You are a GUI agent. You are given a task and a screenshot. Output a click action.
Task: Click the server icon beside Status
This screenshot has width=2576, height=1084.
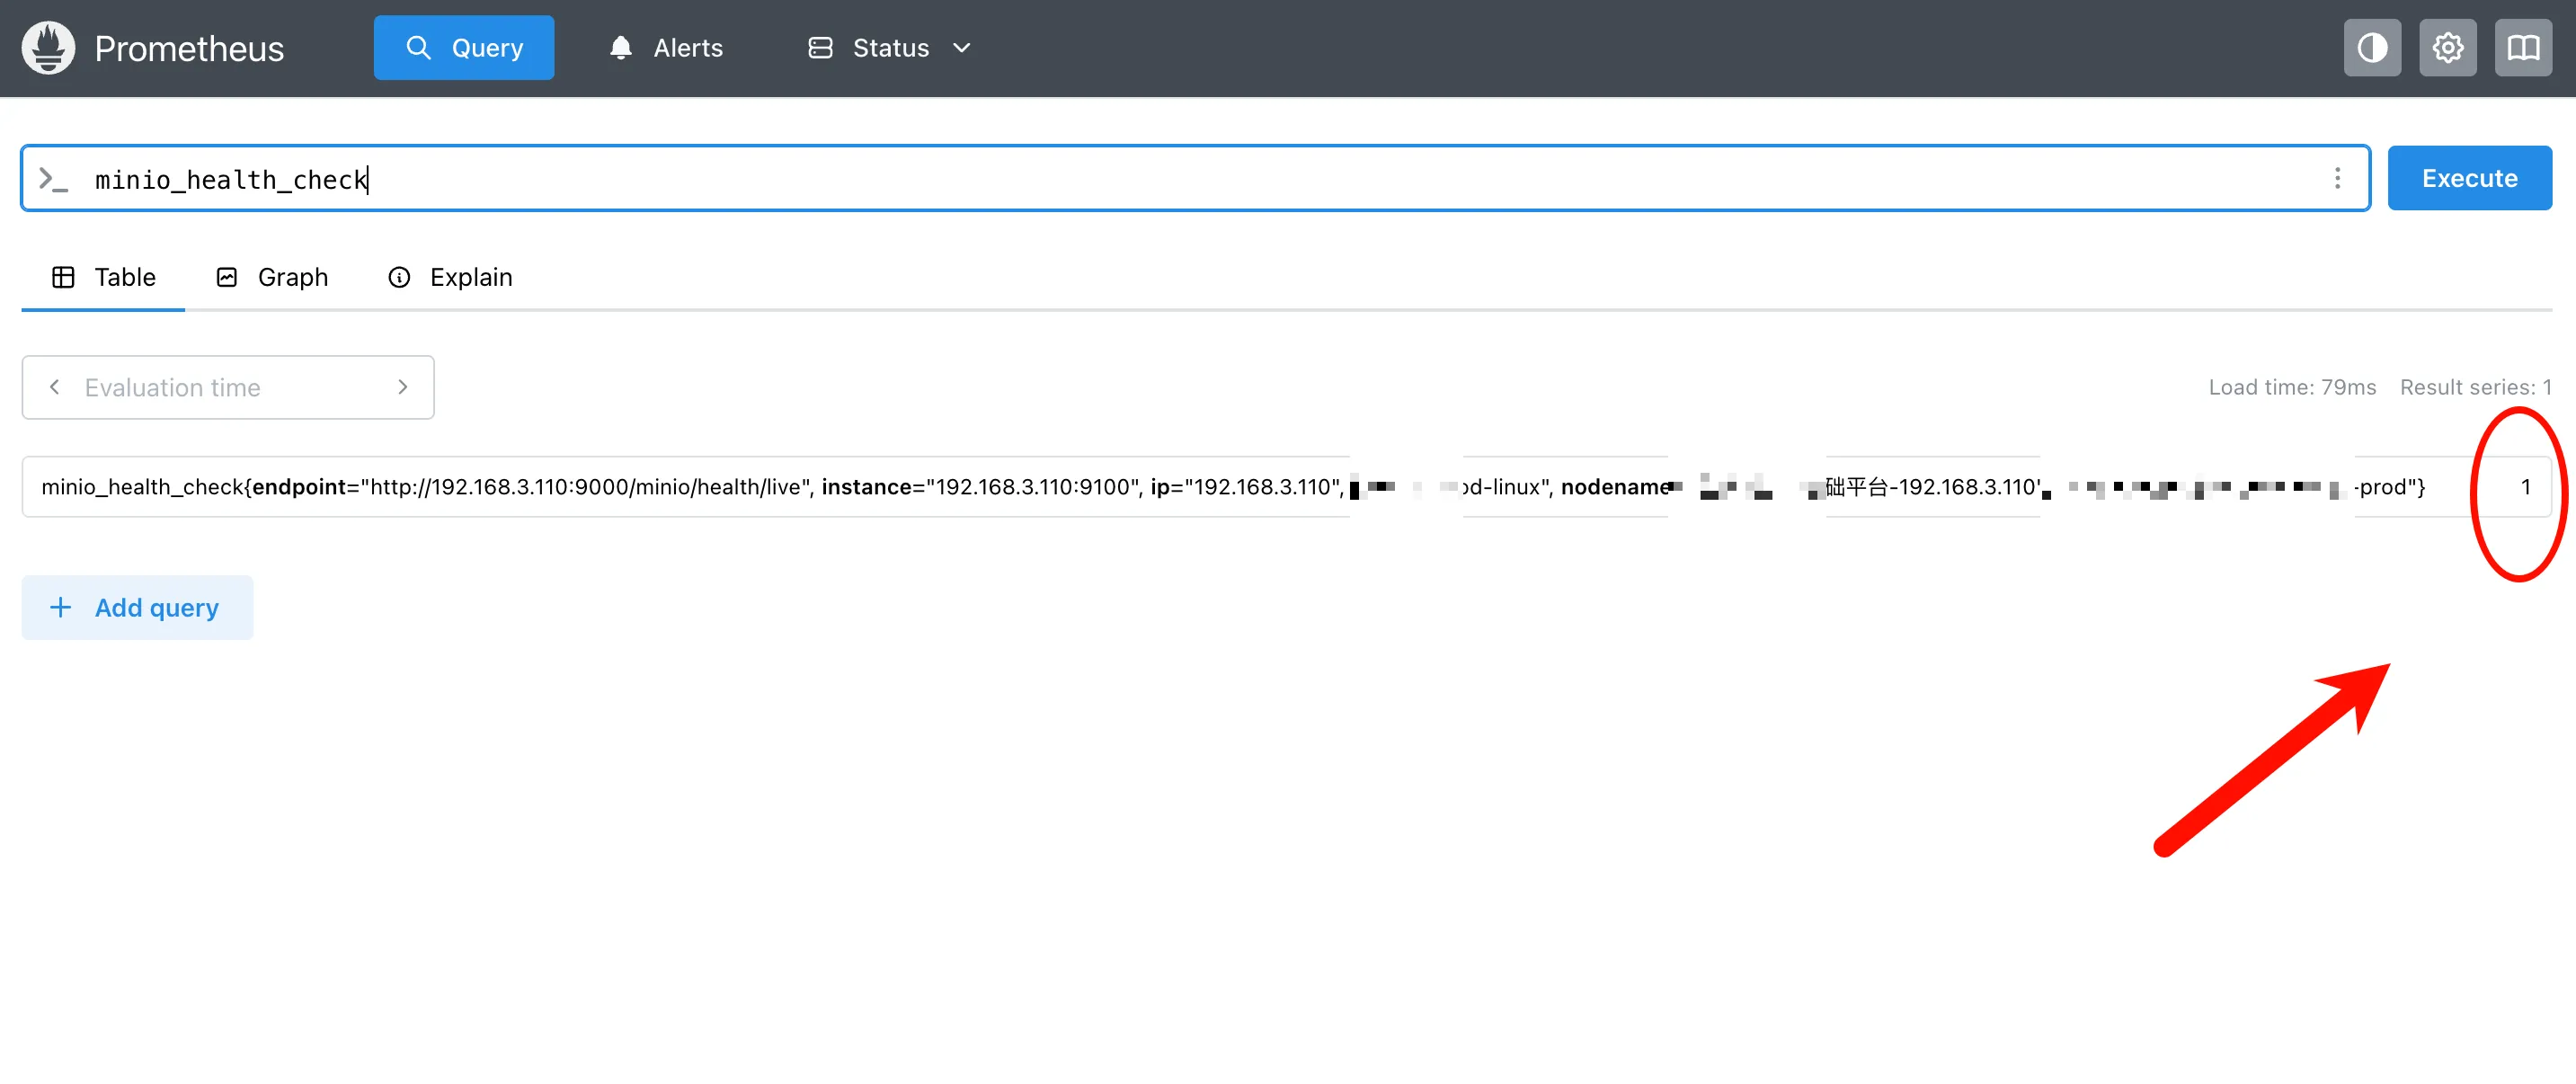pyautogui.click(x=819, y=47)
